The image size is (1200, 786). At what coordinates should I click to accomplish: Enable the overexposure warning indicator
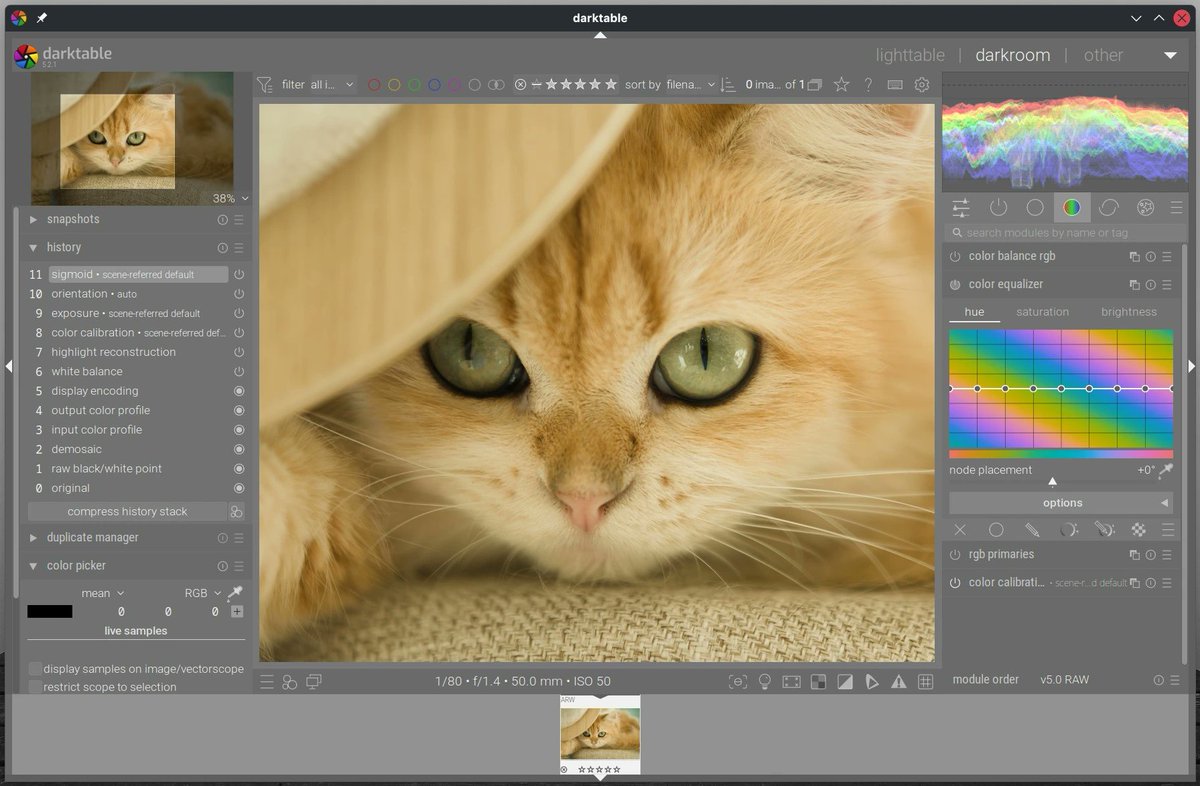845,681
